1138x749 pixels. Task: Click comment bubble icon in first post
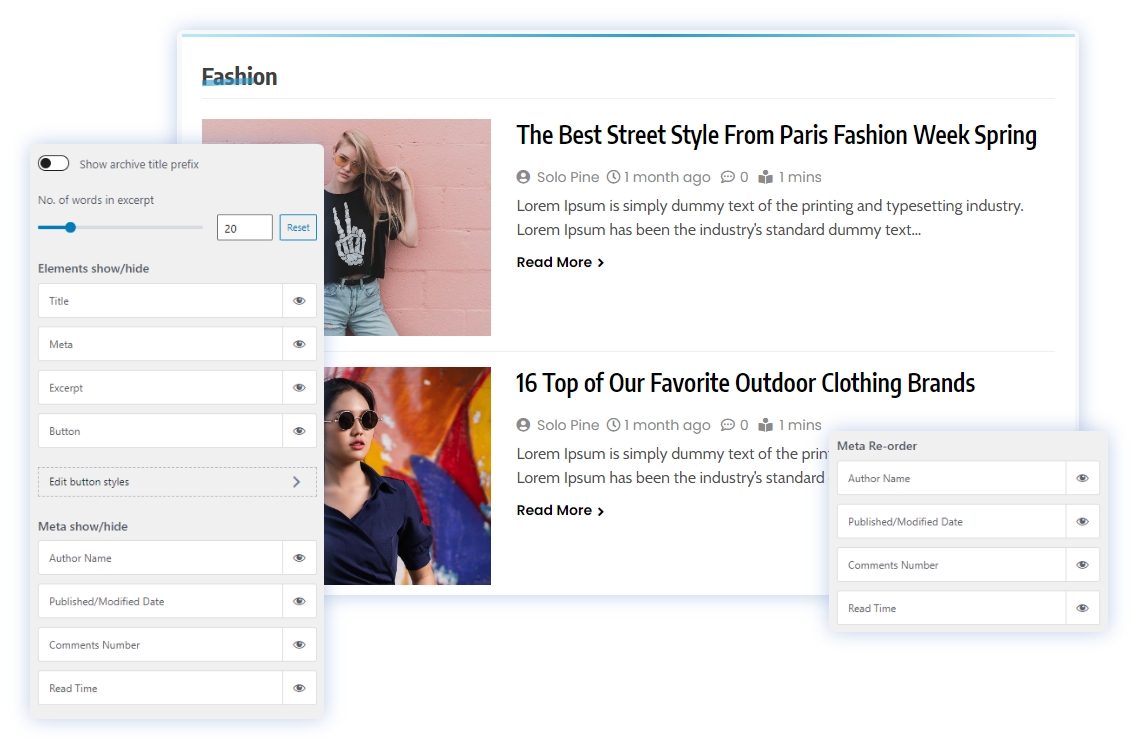(727, 177)
